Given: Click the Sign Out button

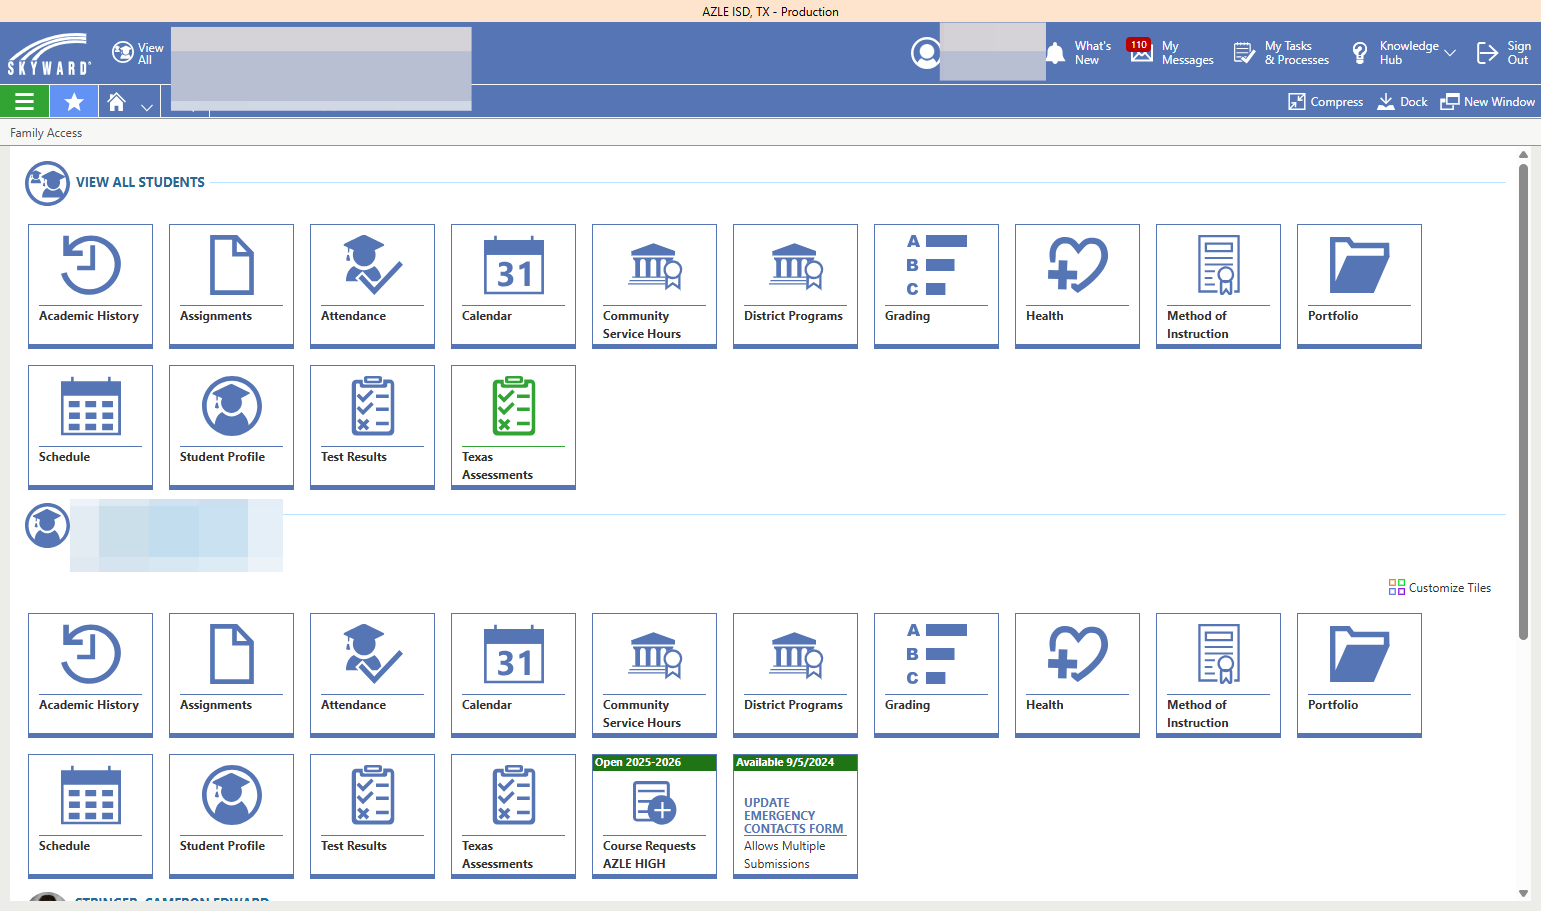Looking at the screenshot, I should [x=1503, y=53].
